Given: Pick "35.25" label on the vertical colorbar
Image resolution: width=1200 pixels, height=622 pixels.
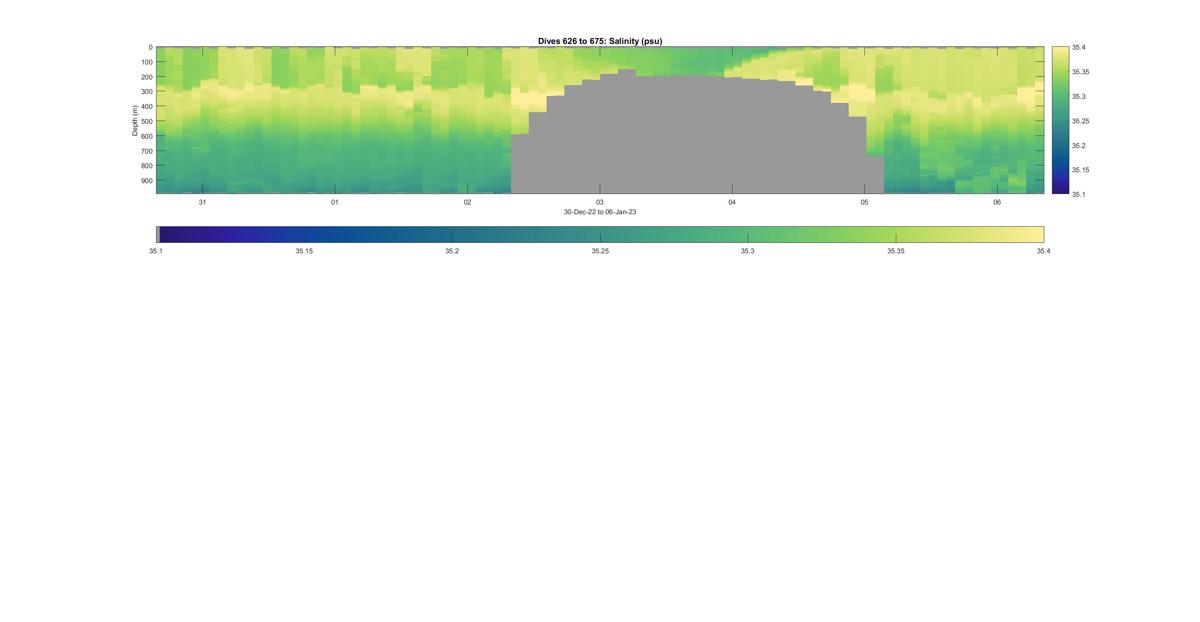Looking at the screenshot, I should 1080,121.
